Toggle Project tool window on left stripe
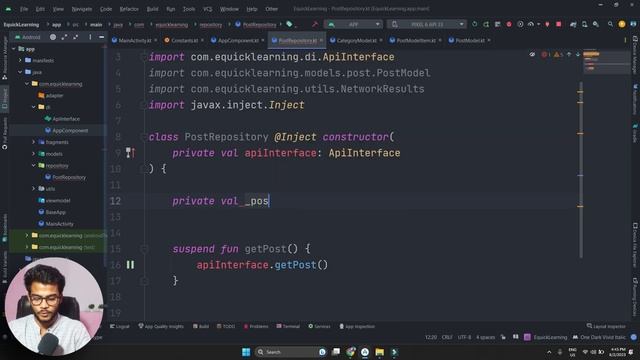This screenshot has height=360, width=640. coord(4,98)
